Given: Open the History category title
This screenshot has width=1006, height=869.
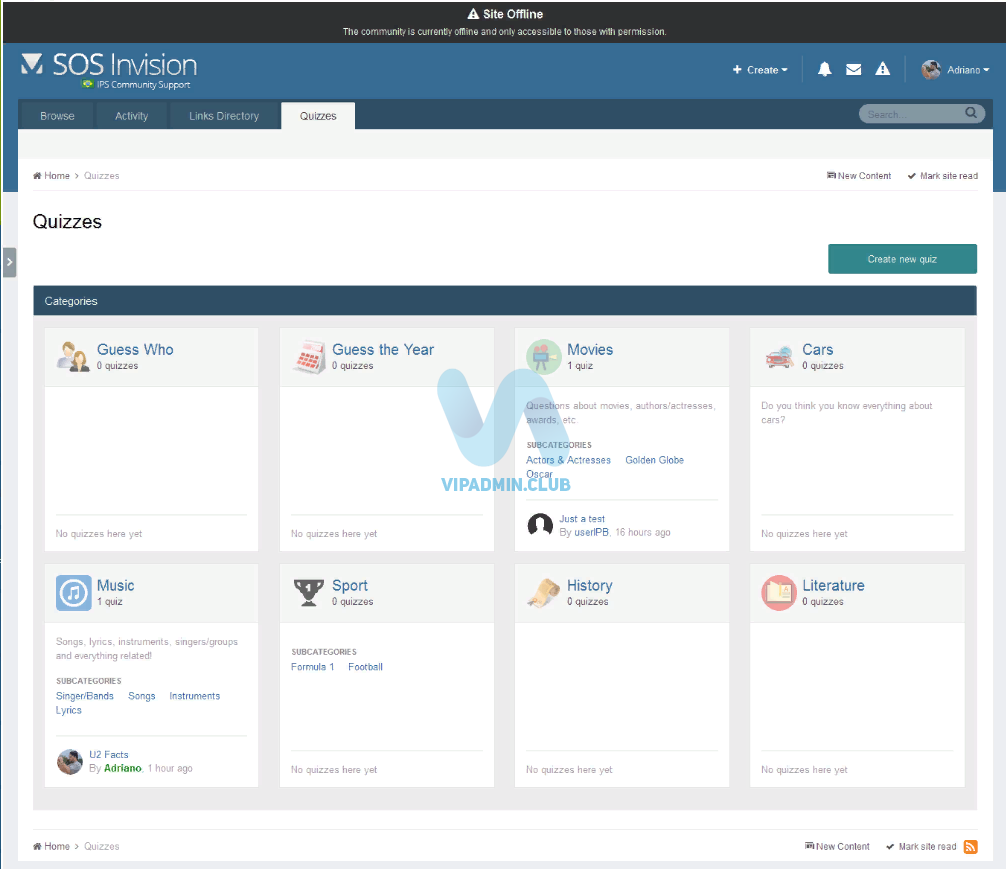Looking at the screenshot, I should pos(590,585).
